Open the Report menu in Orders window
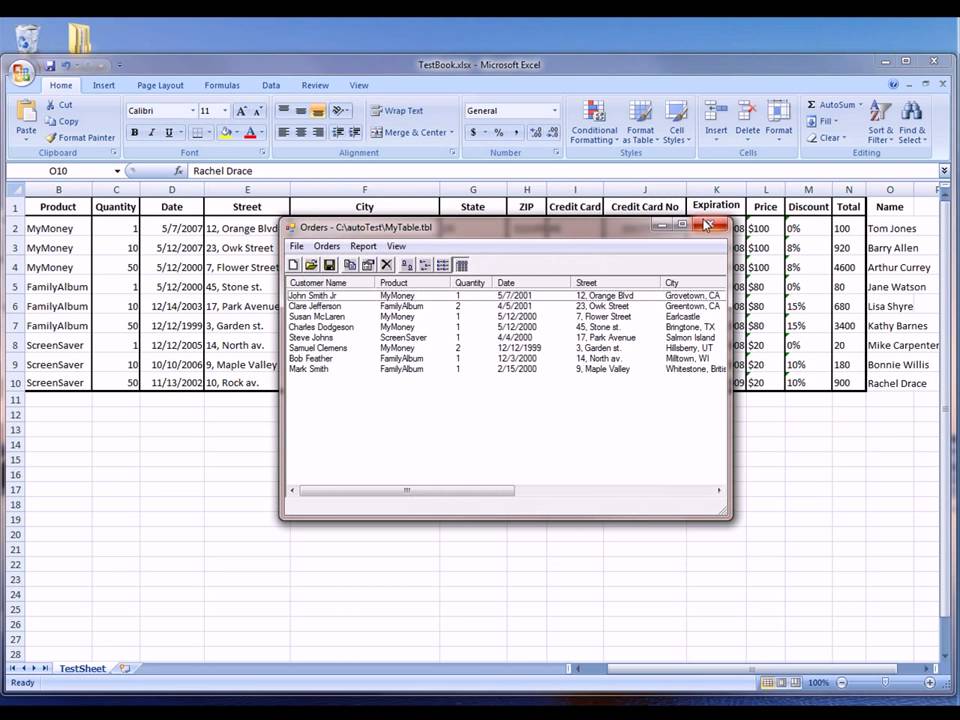Image resolution: width=960 pixels, height=720 pixels. (363, 246)
